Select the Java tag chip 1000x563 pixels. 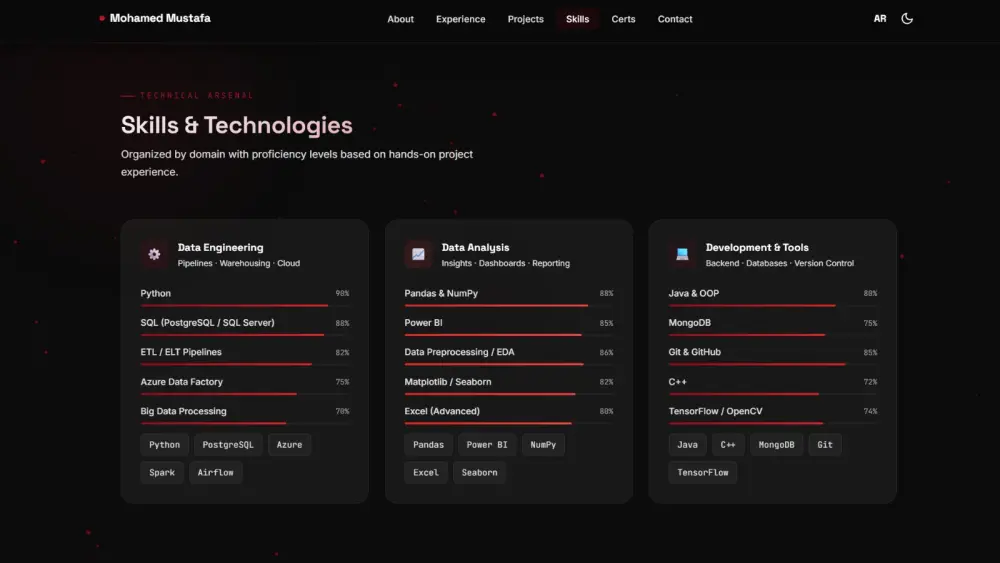click(x=687, y=444)
